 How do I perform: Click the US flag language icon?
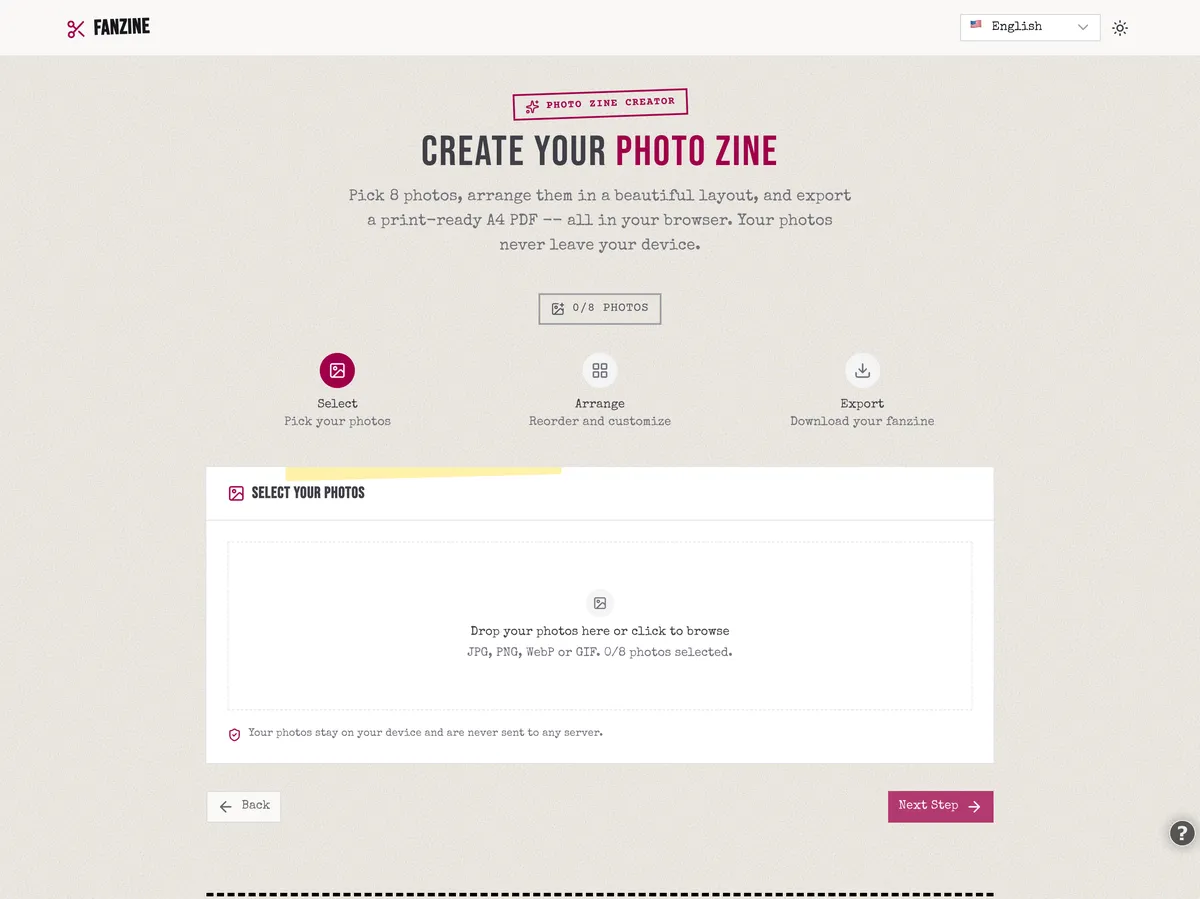pos(976,25)
